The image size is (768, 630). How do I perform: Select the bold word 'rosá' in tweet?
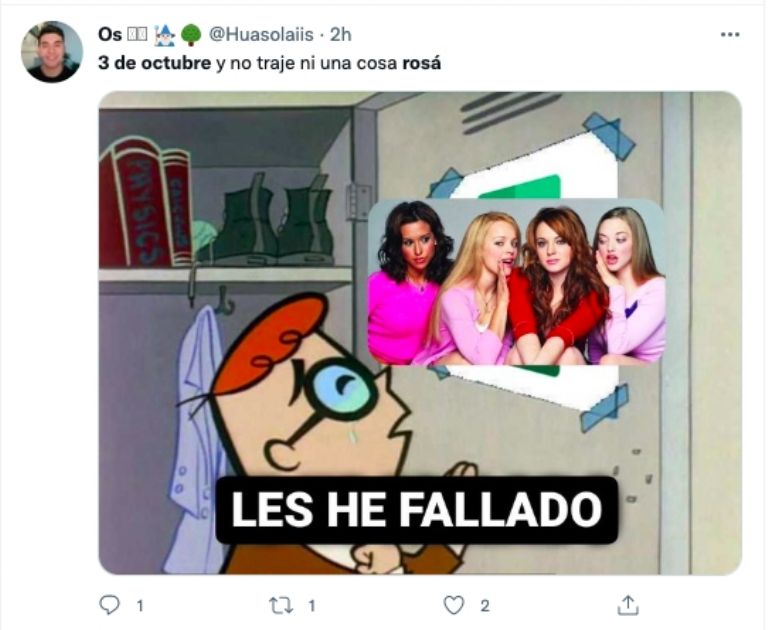point(421,63)
